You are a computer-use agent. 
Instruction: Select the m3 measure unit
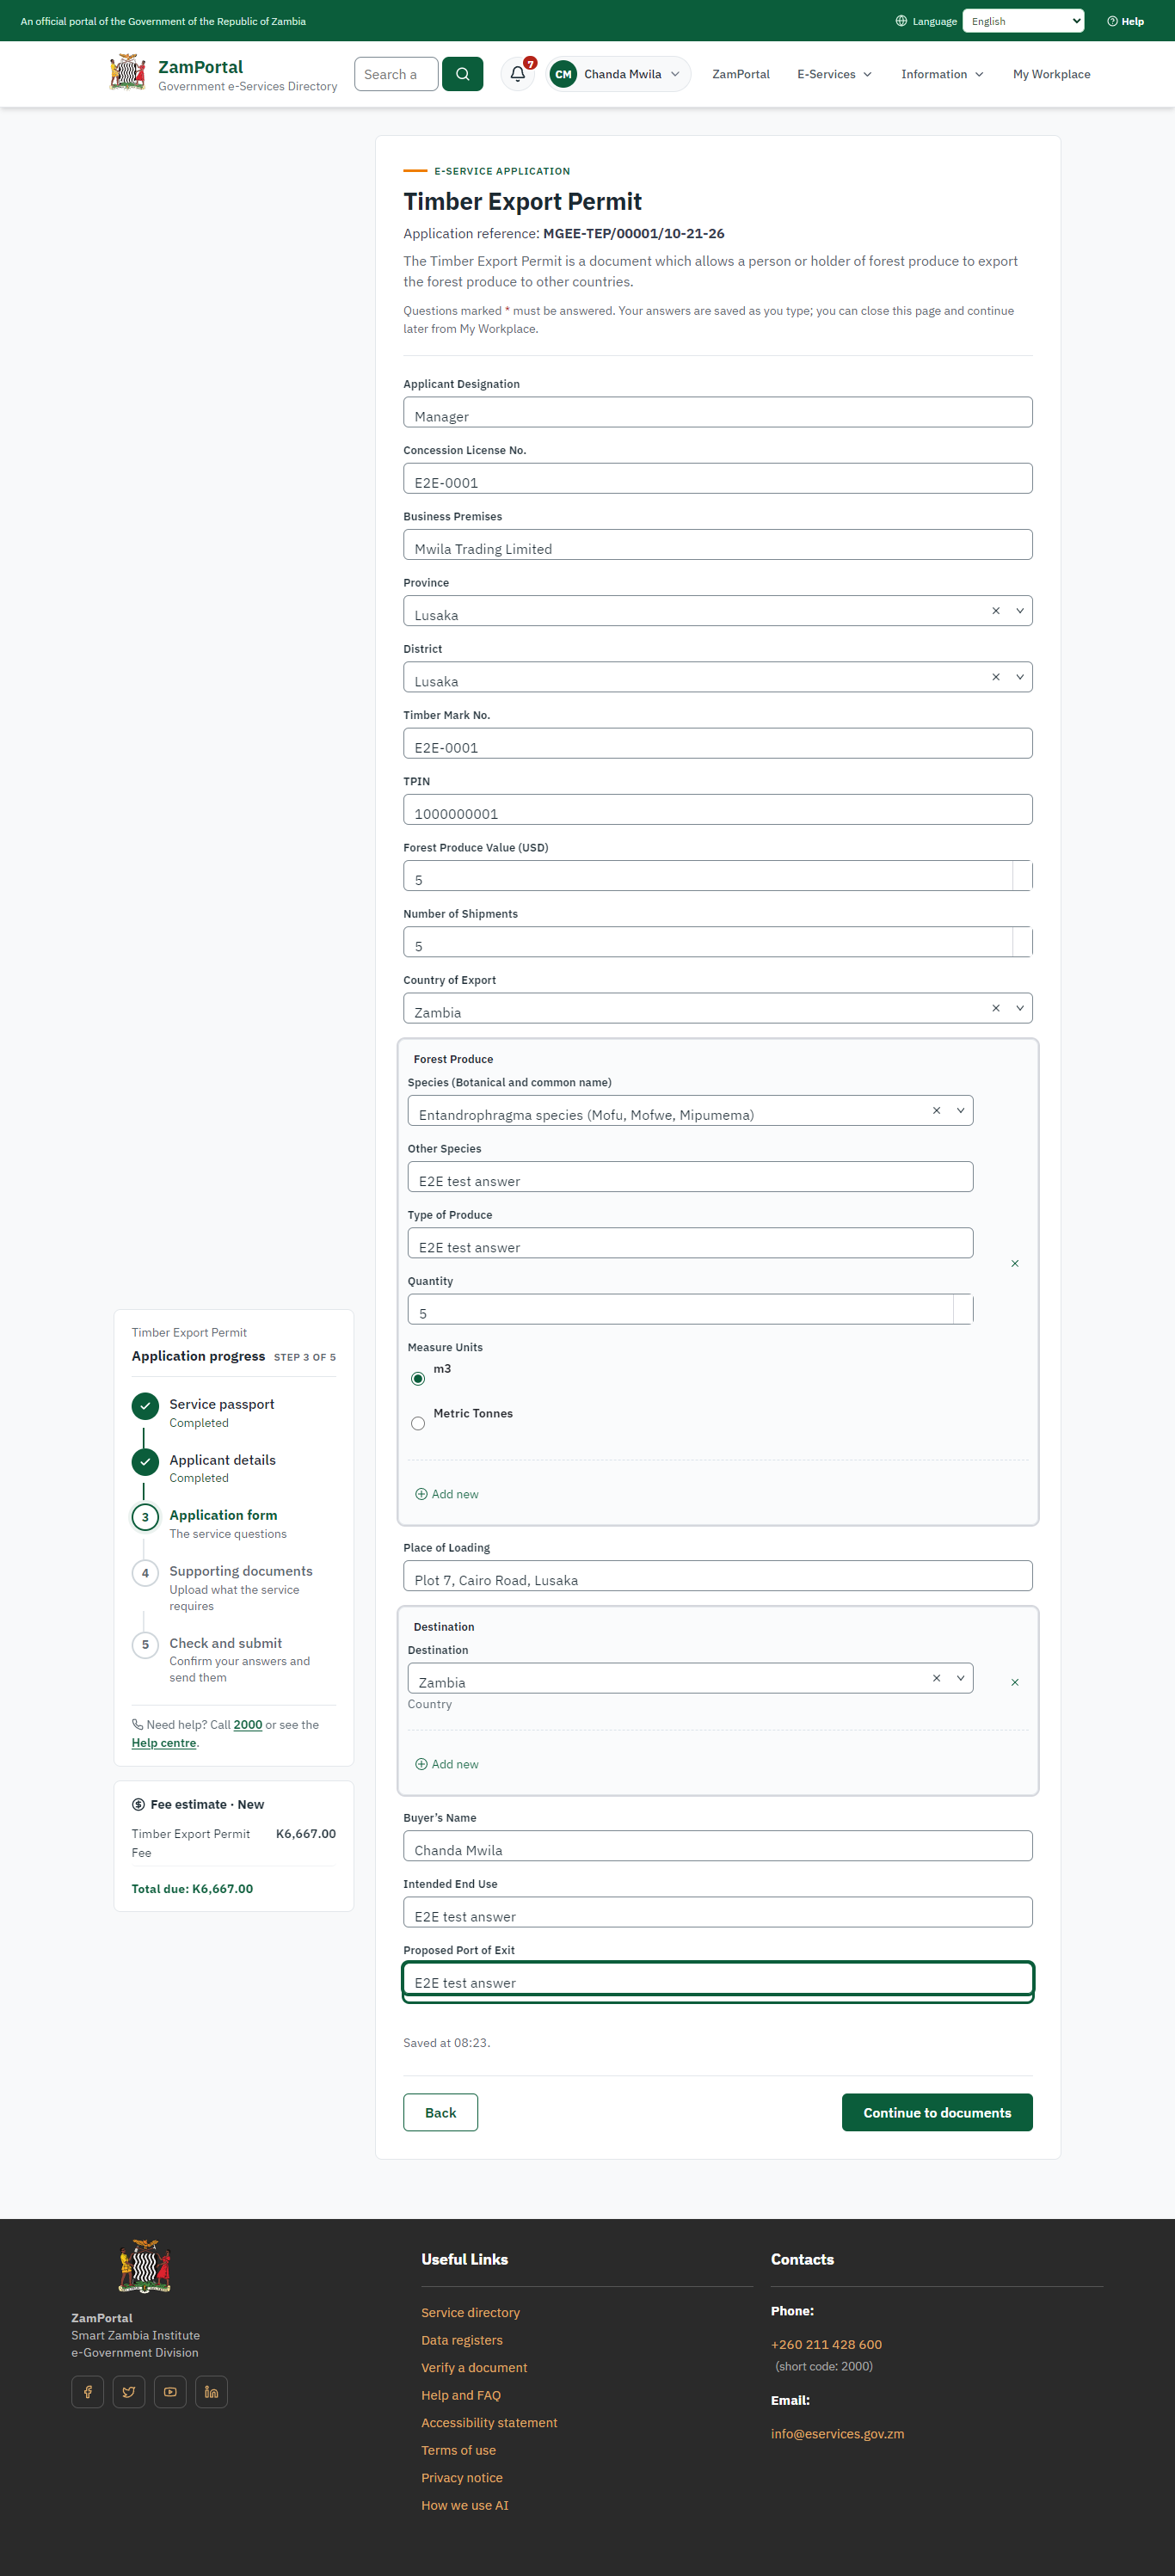click(418, 1379)
